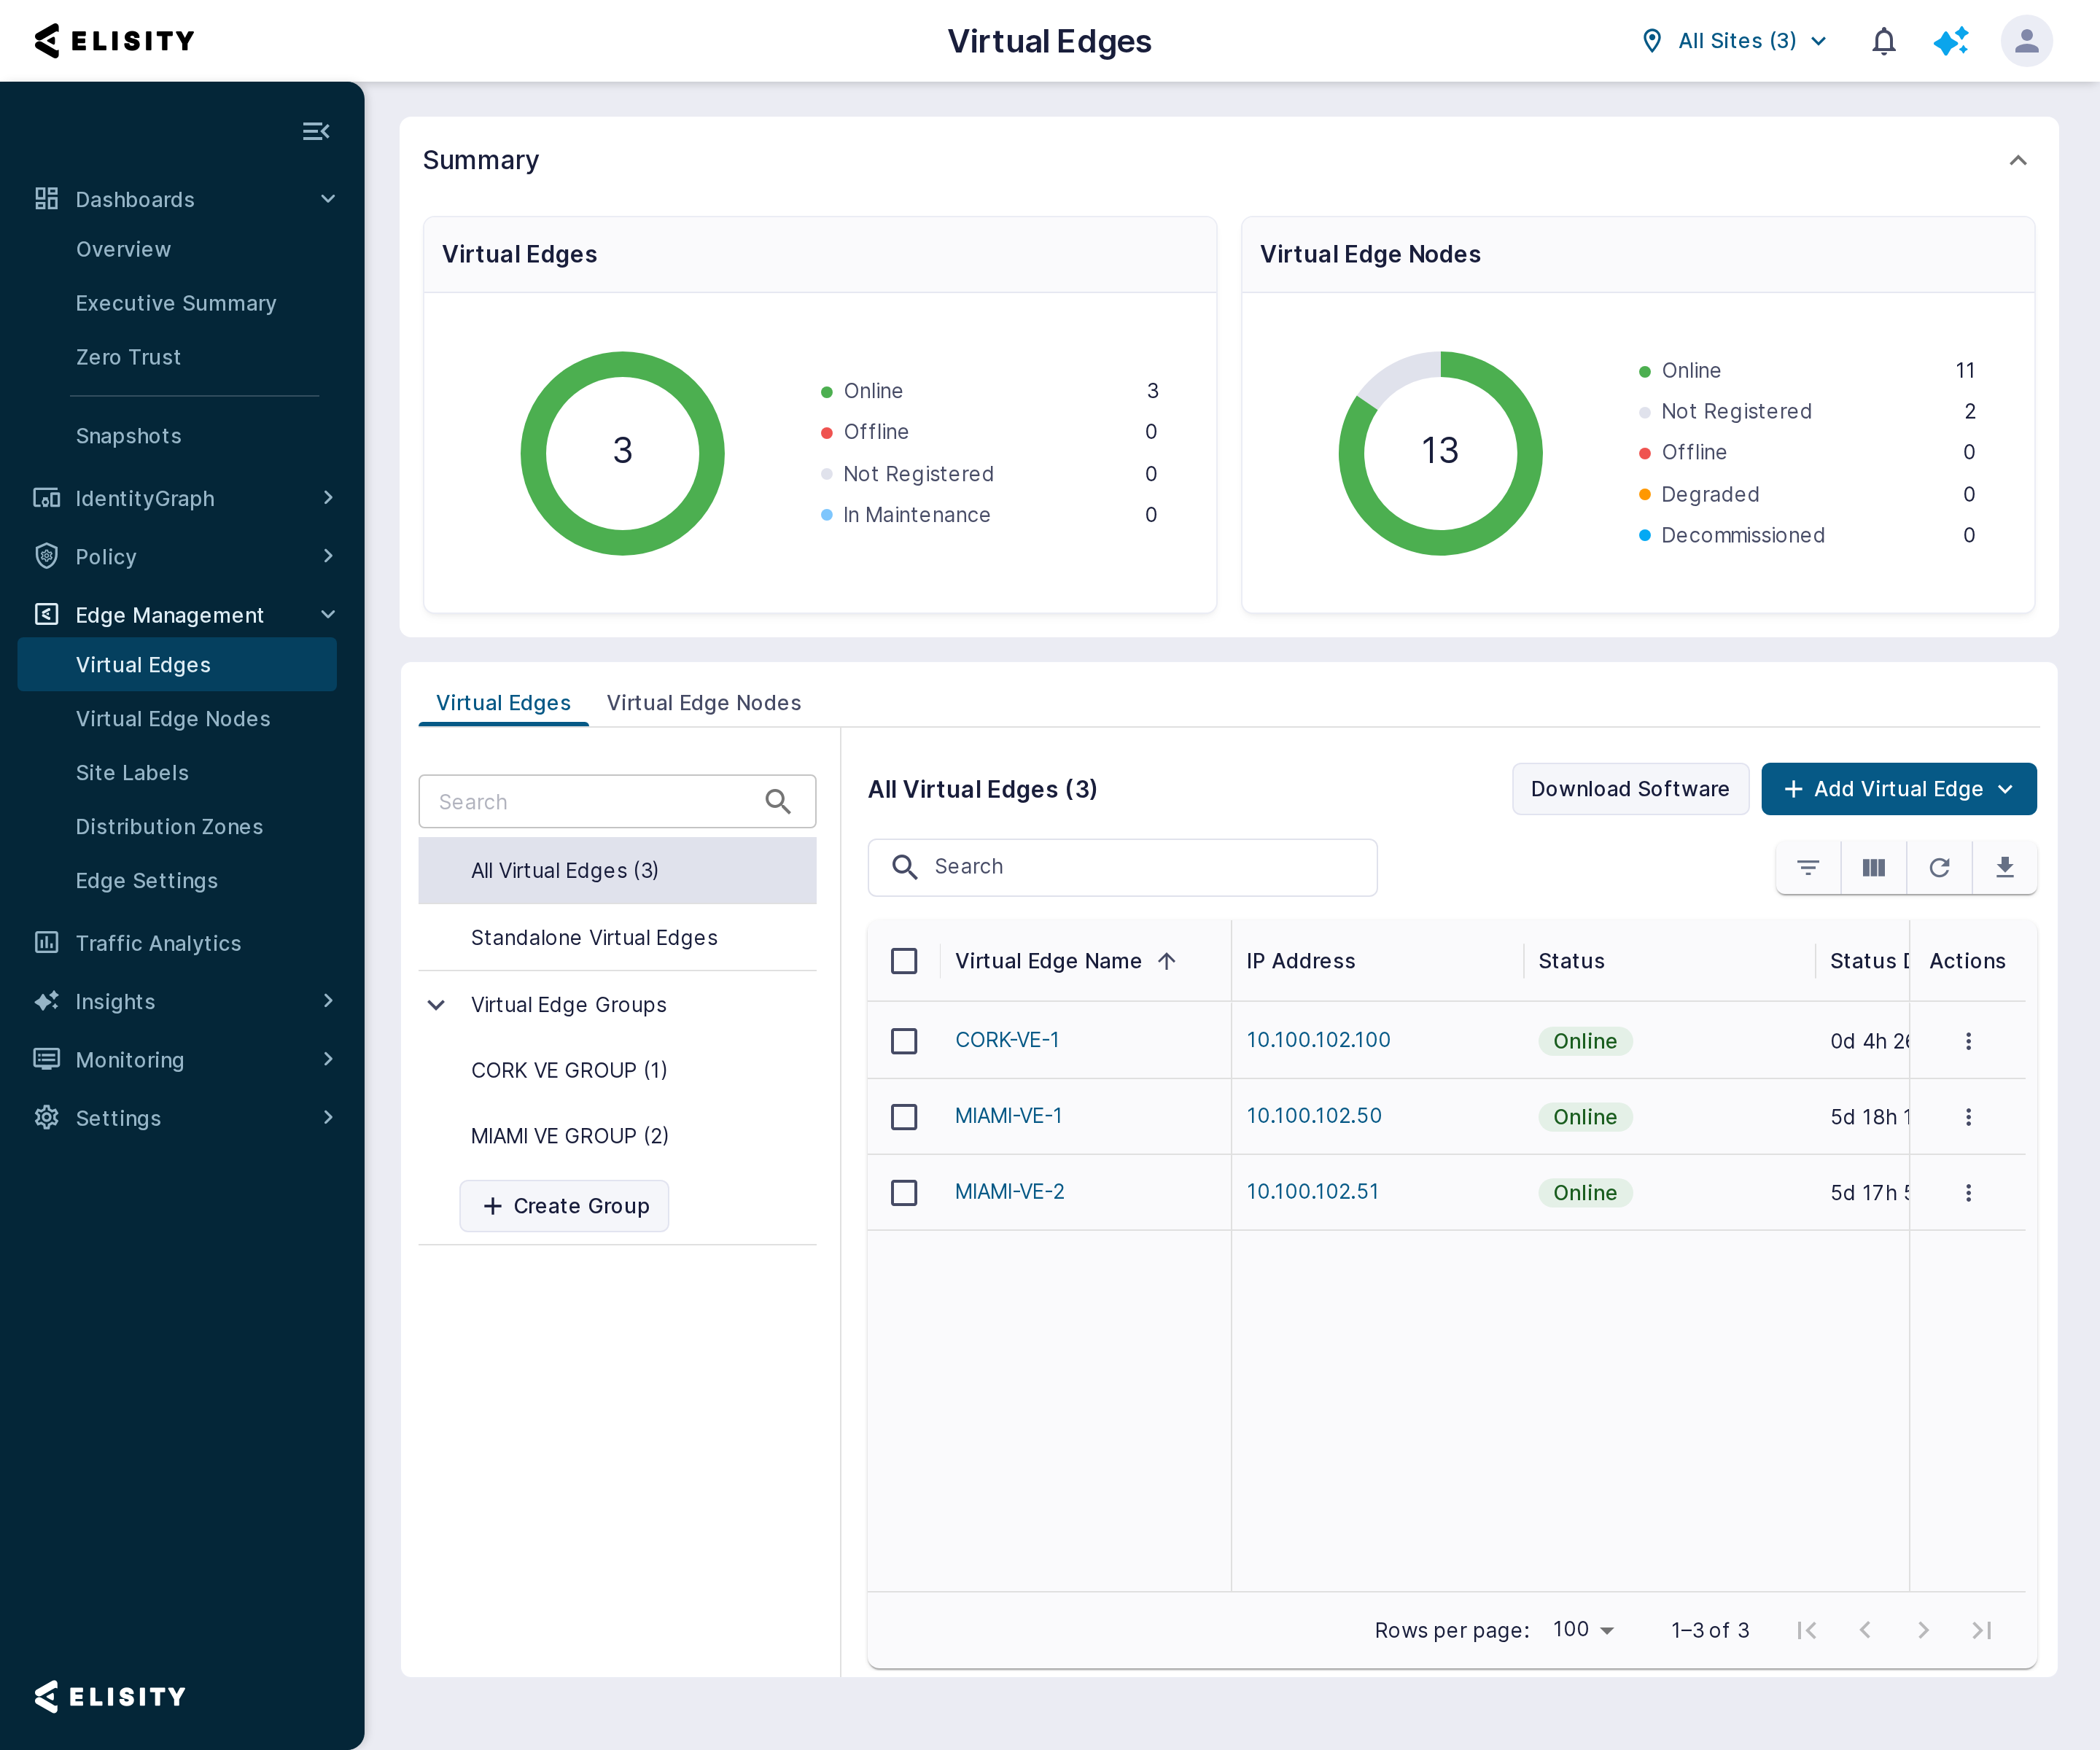Open the user profile avatar
Screen dimensions: 2100x1750
tap(2026, 41)
